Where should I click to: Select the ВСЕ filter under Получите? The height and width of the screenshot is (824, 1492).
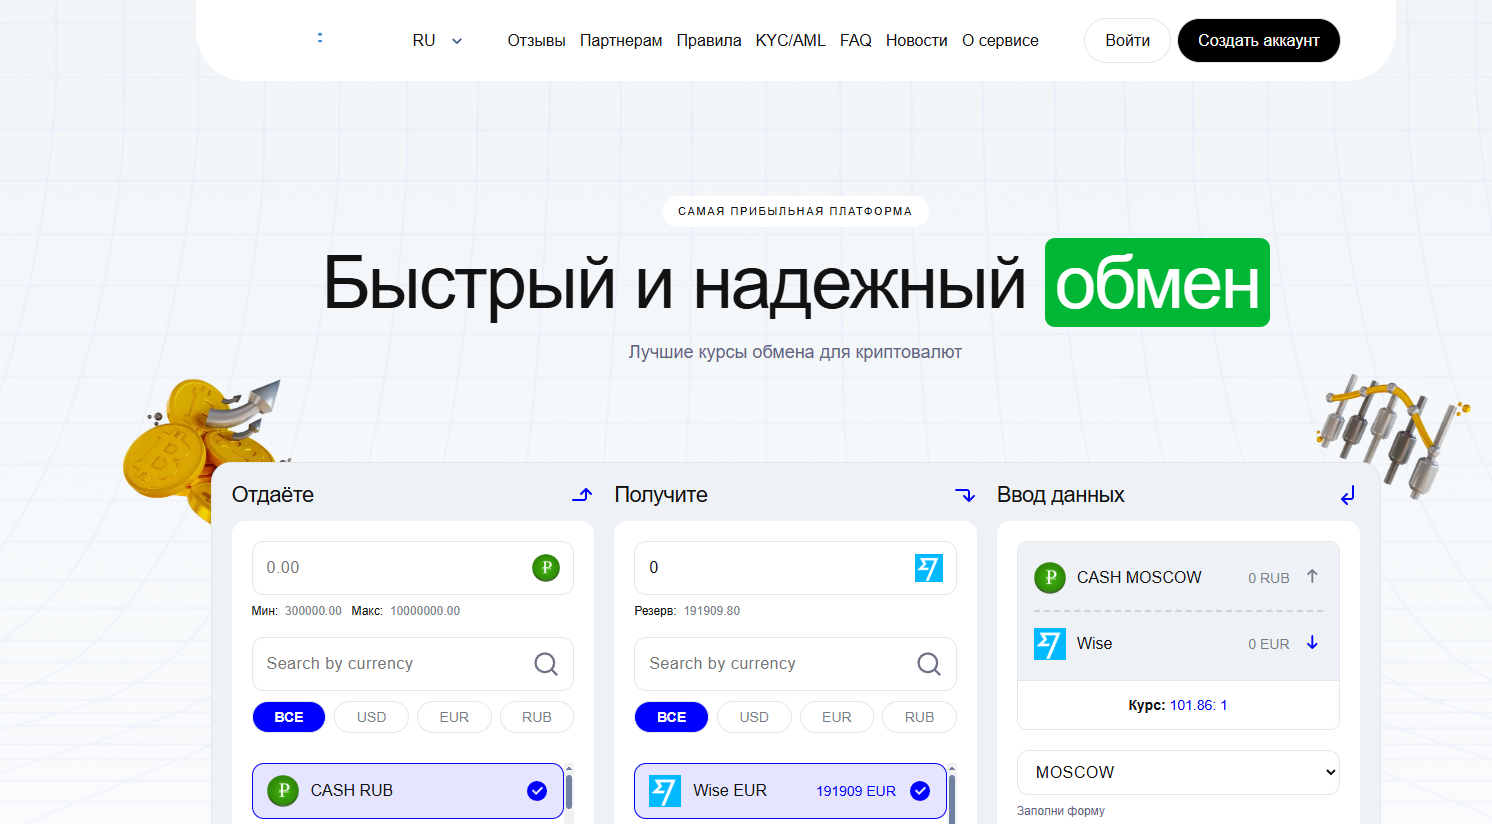click(x=672, y=717)
